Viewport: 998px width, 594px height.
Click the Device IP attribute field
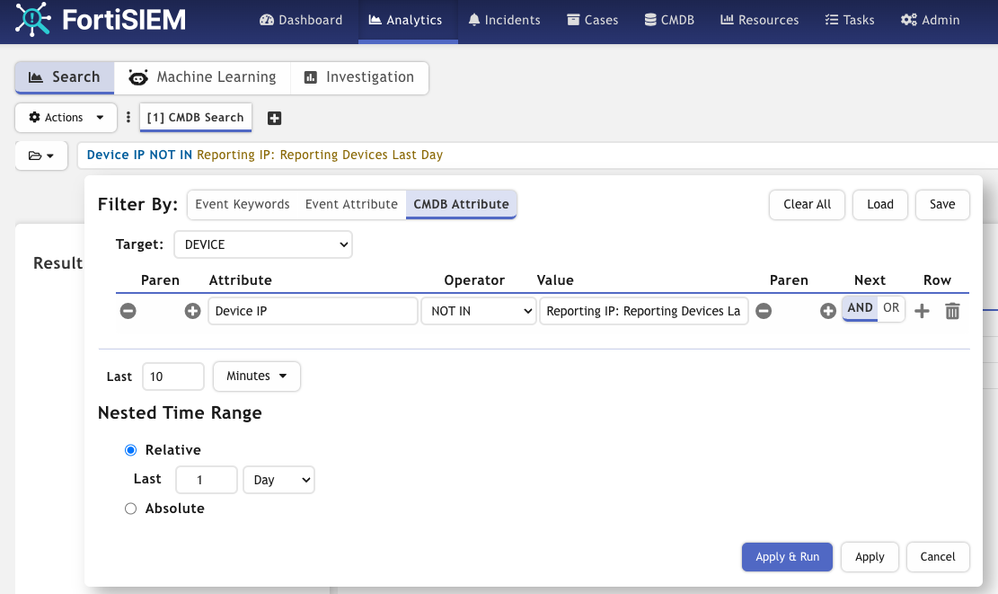pos(312,311)
